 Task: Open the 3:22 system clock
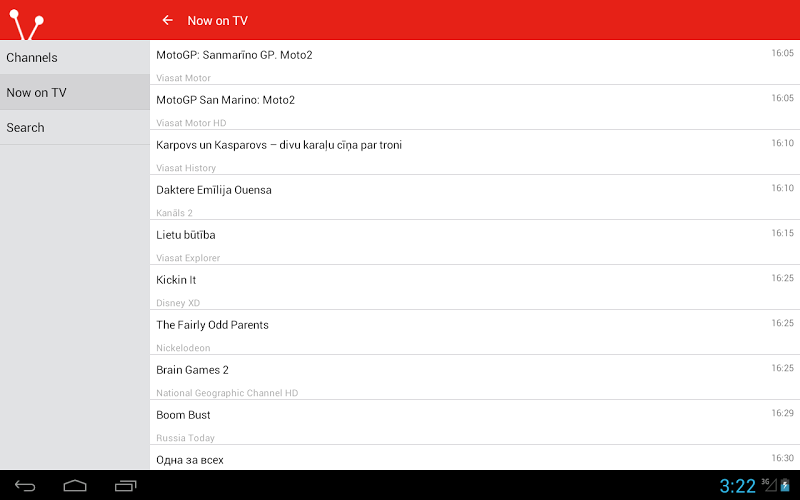tap(737, 486)
